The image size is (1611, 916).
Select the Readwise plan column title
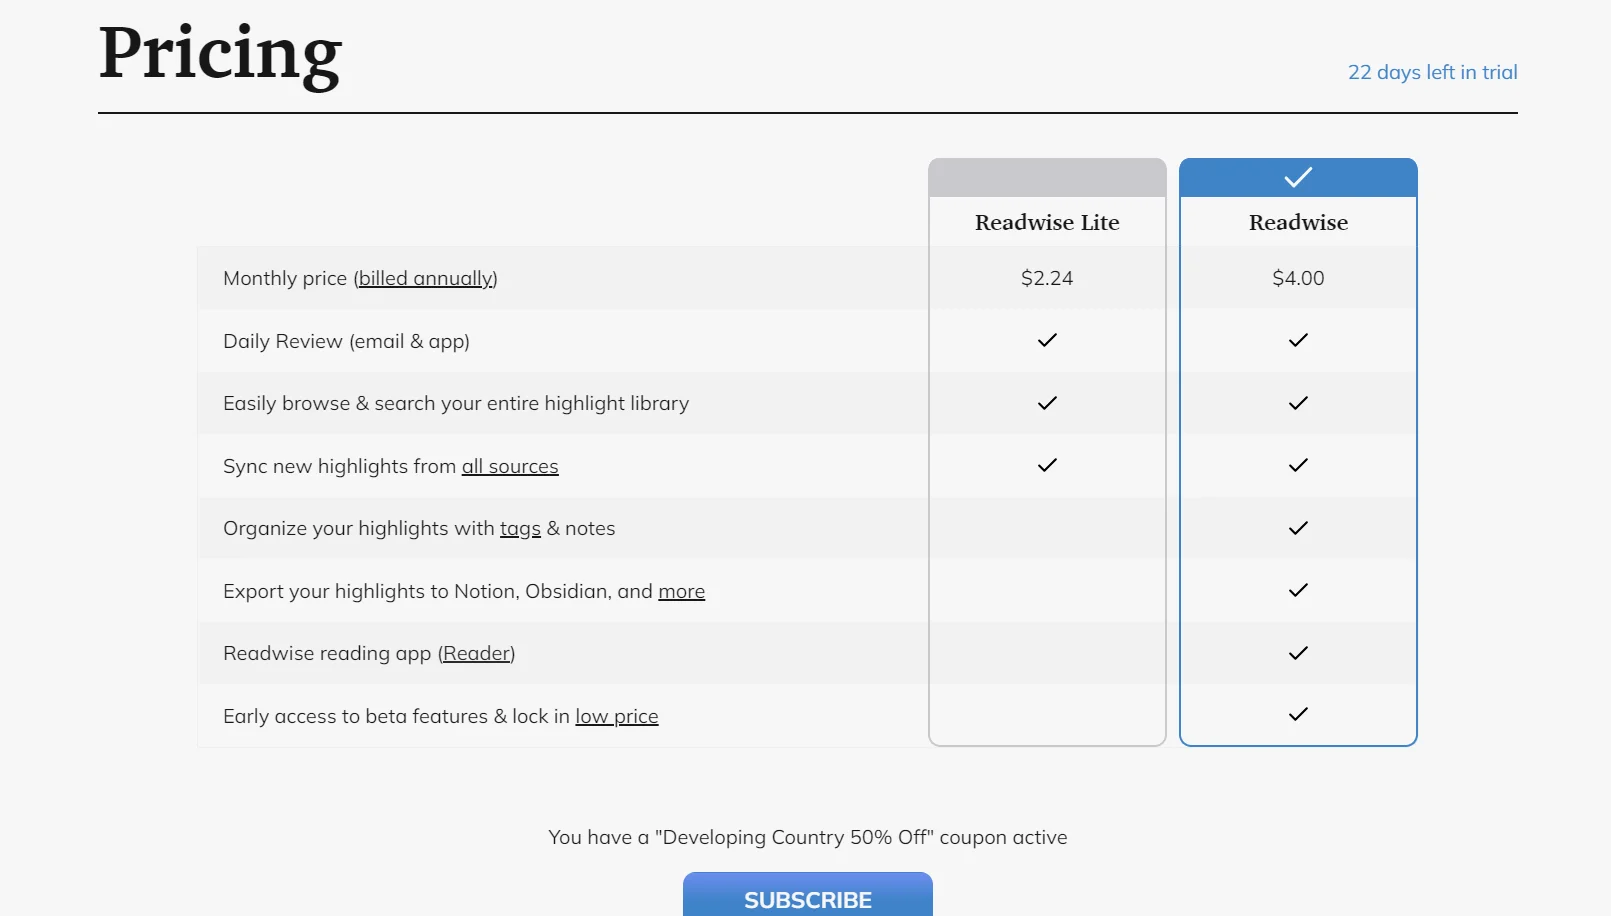tap(1298, 222)
